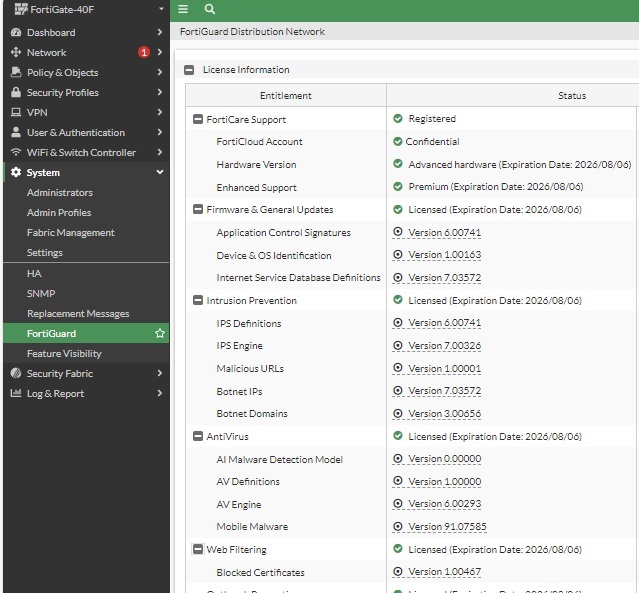Click Internet Service Database Version 7.03572
639x593 pixels.
tap(445, 278)
